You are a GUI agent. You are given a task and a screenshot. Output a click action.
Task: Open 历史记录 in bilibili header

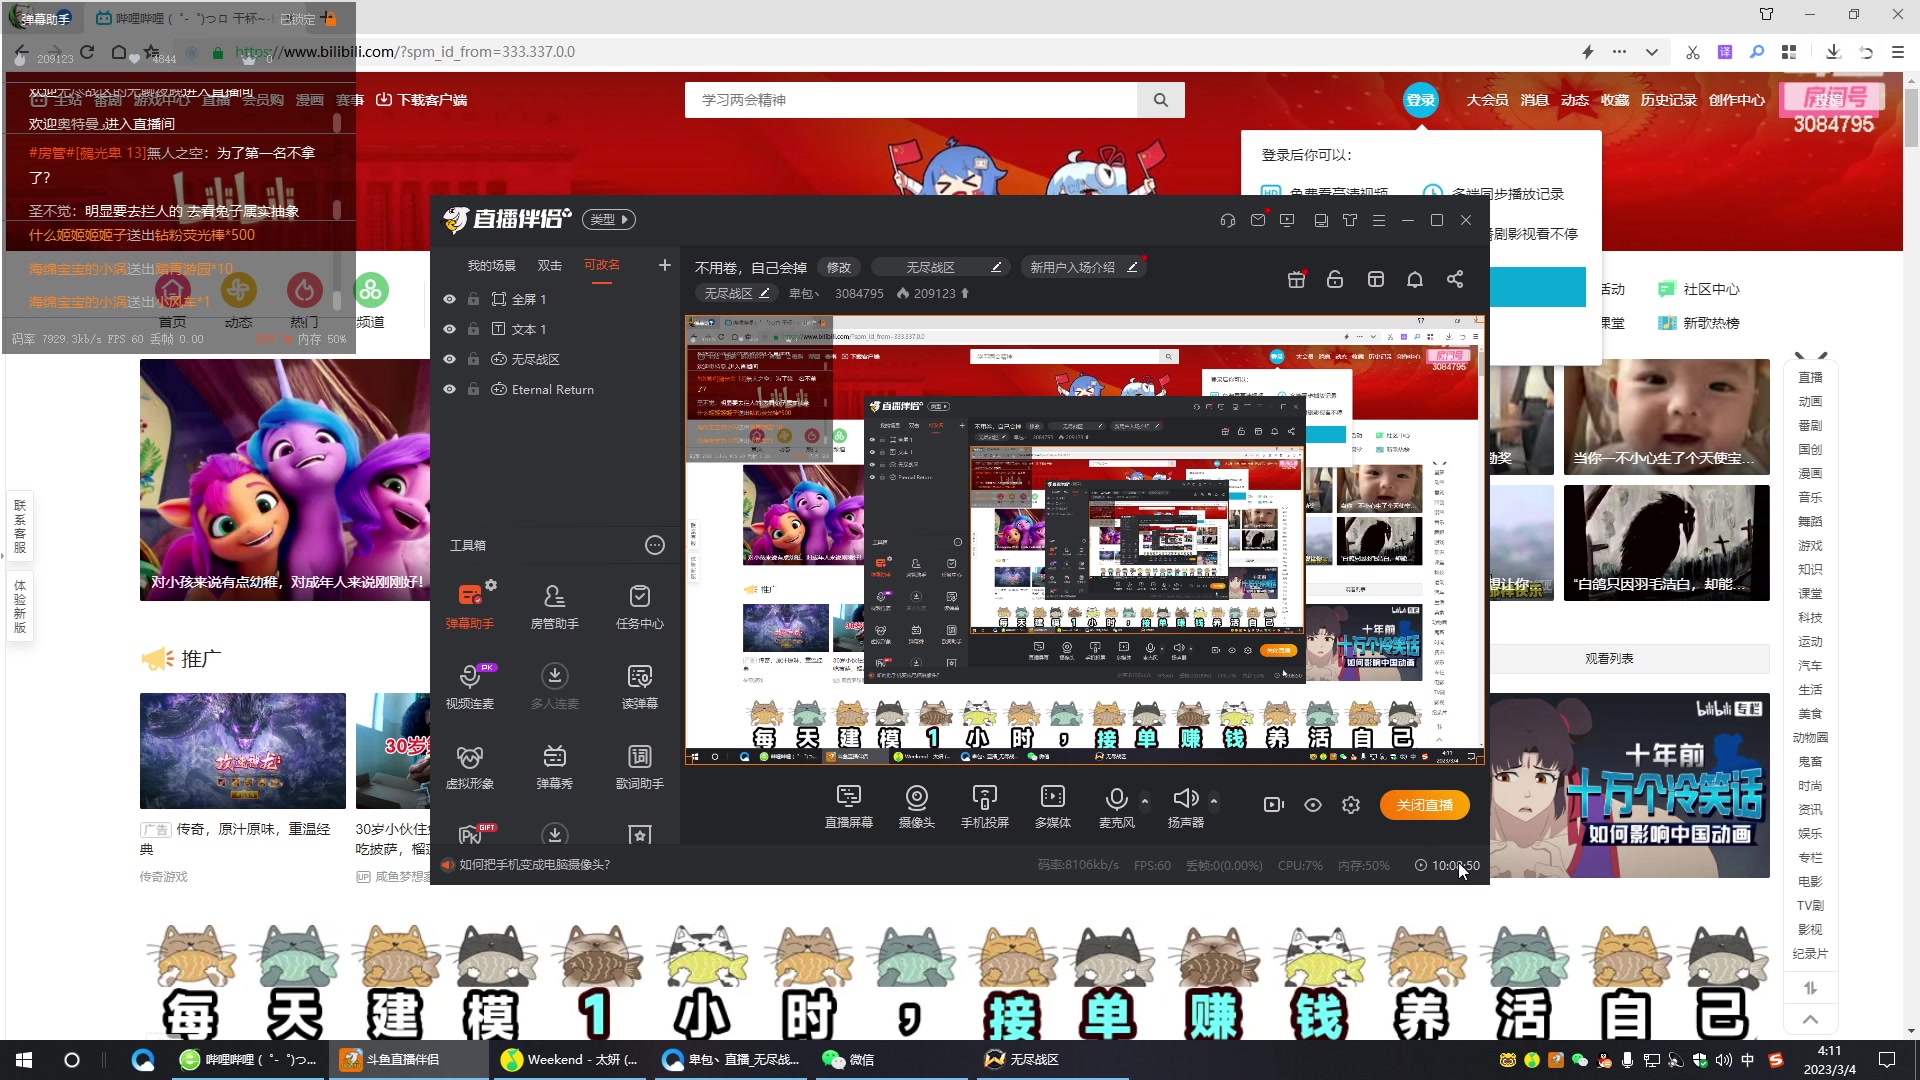coord(1668,100)
